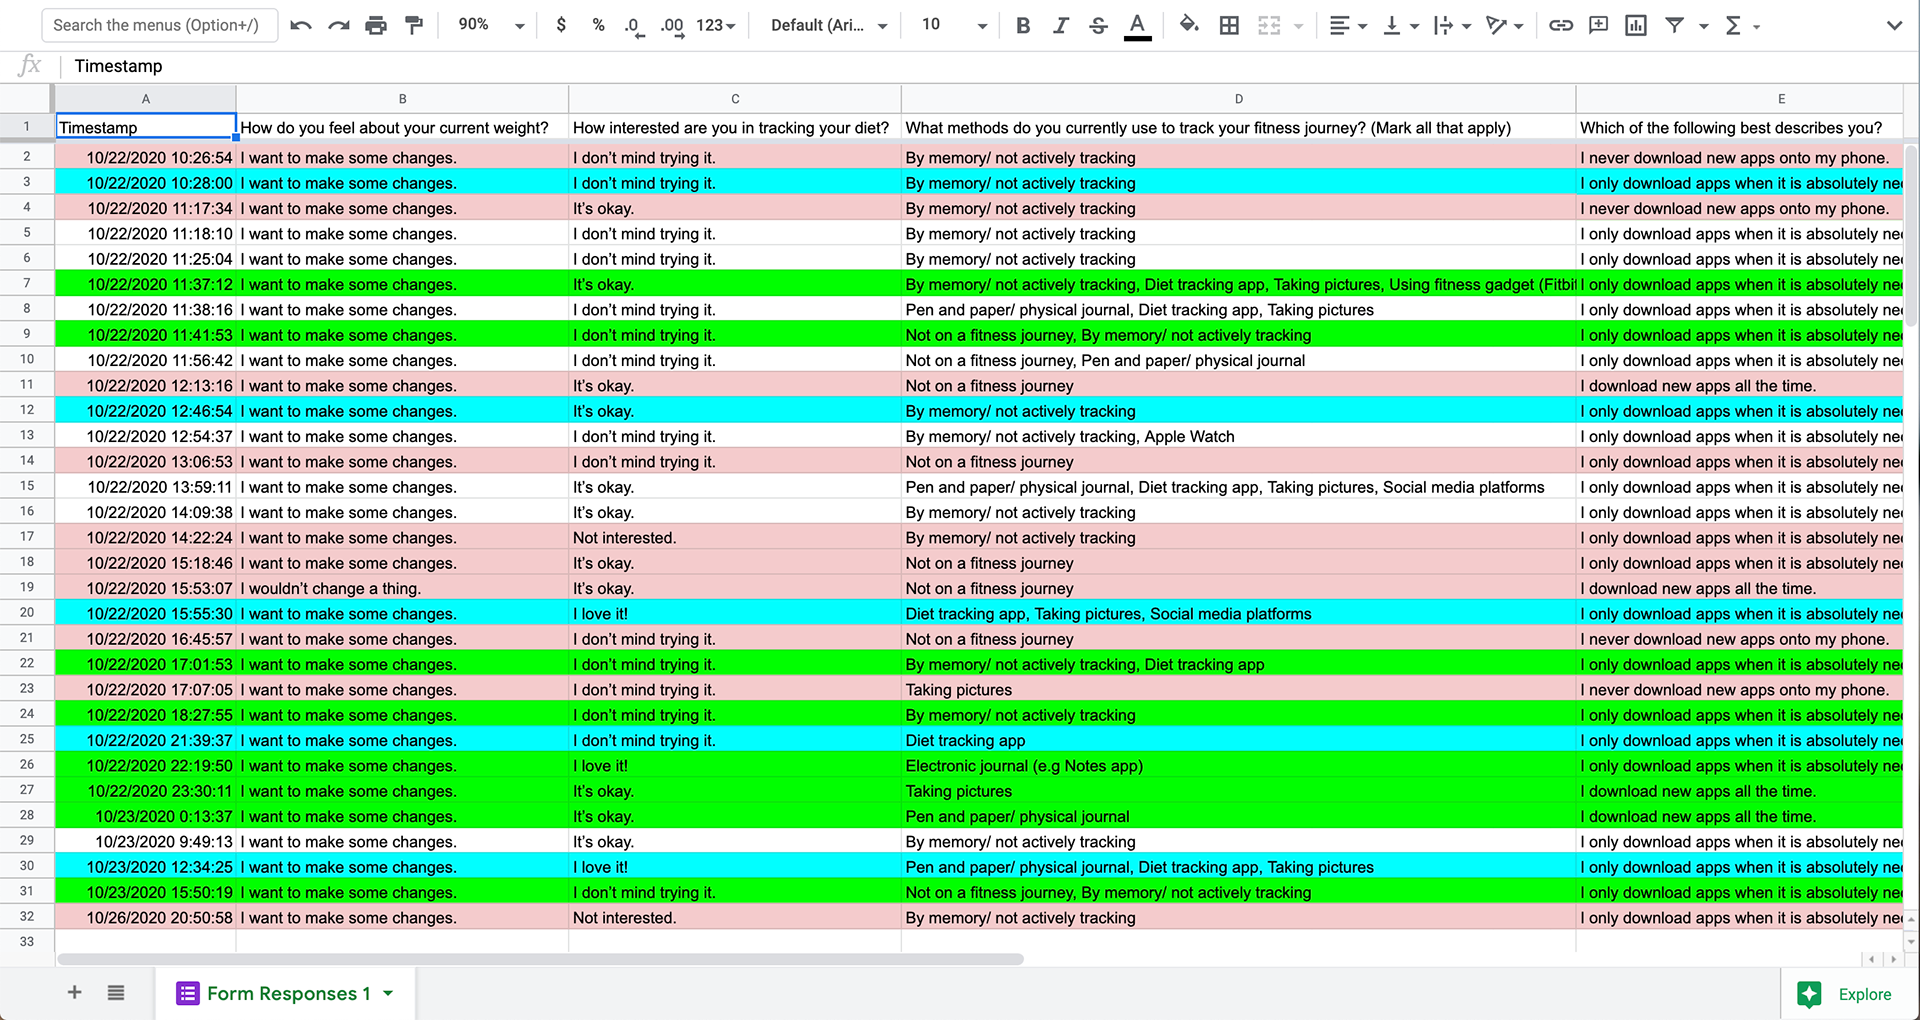
Task: Select cell 'I wouldn't change a thing.'
Action: pos(402,588)
